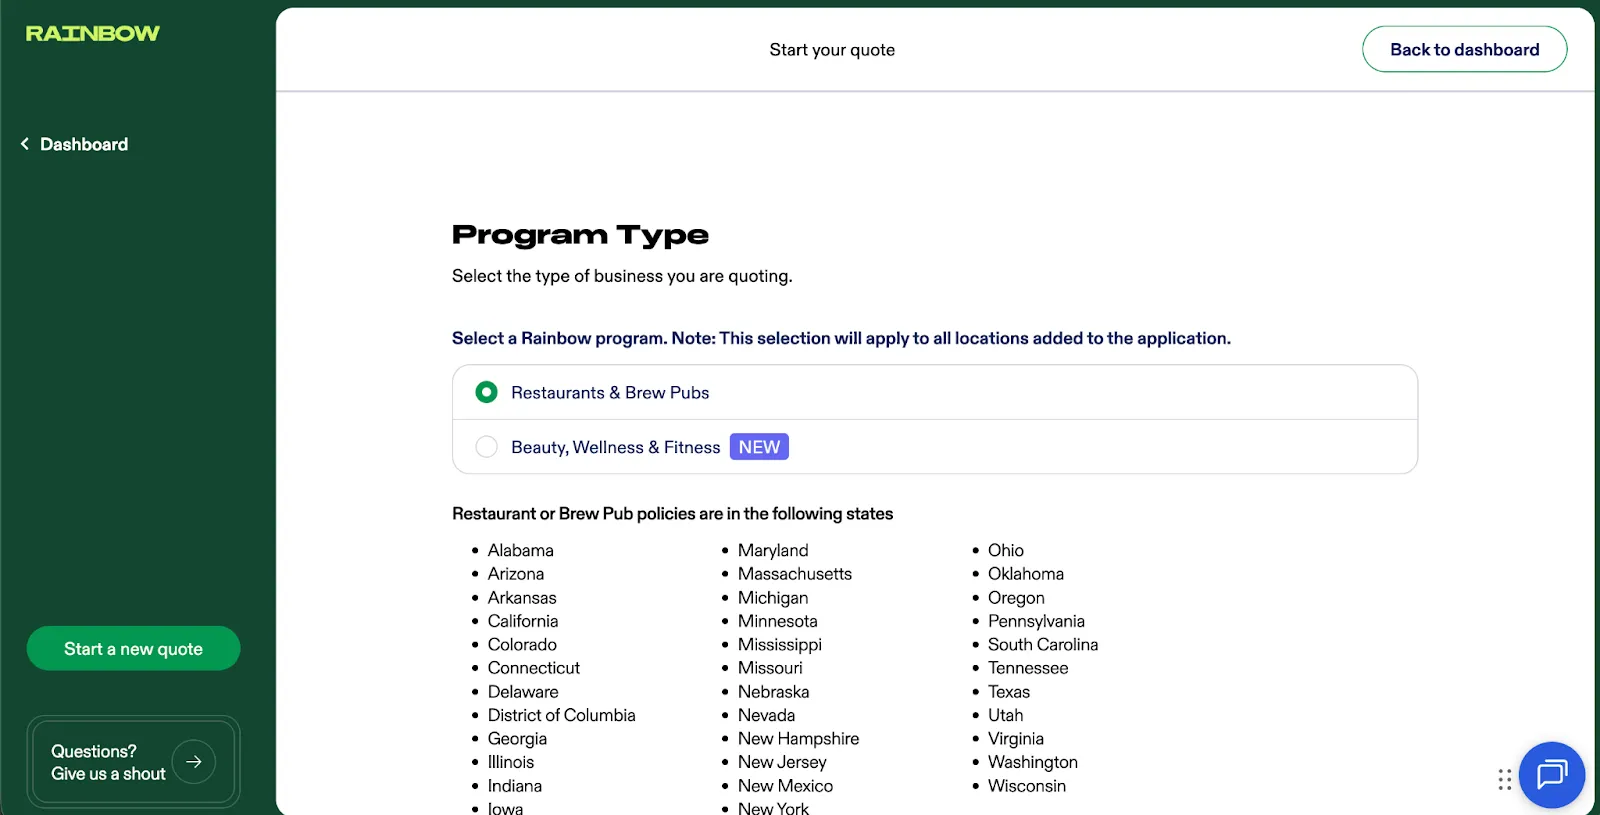Click Maryland in the state list
Viewport: 1600px width, 815px height.
773,550
